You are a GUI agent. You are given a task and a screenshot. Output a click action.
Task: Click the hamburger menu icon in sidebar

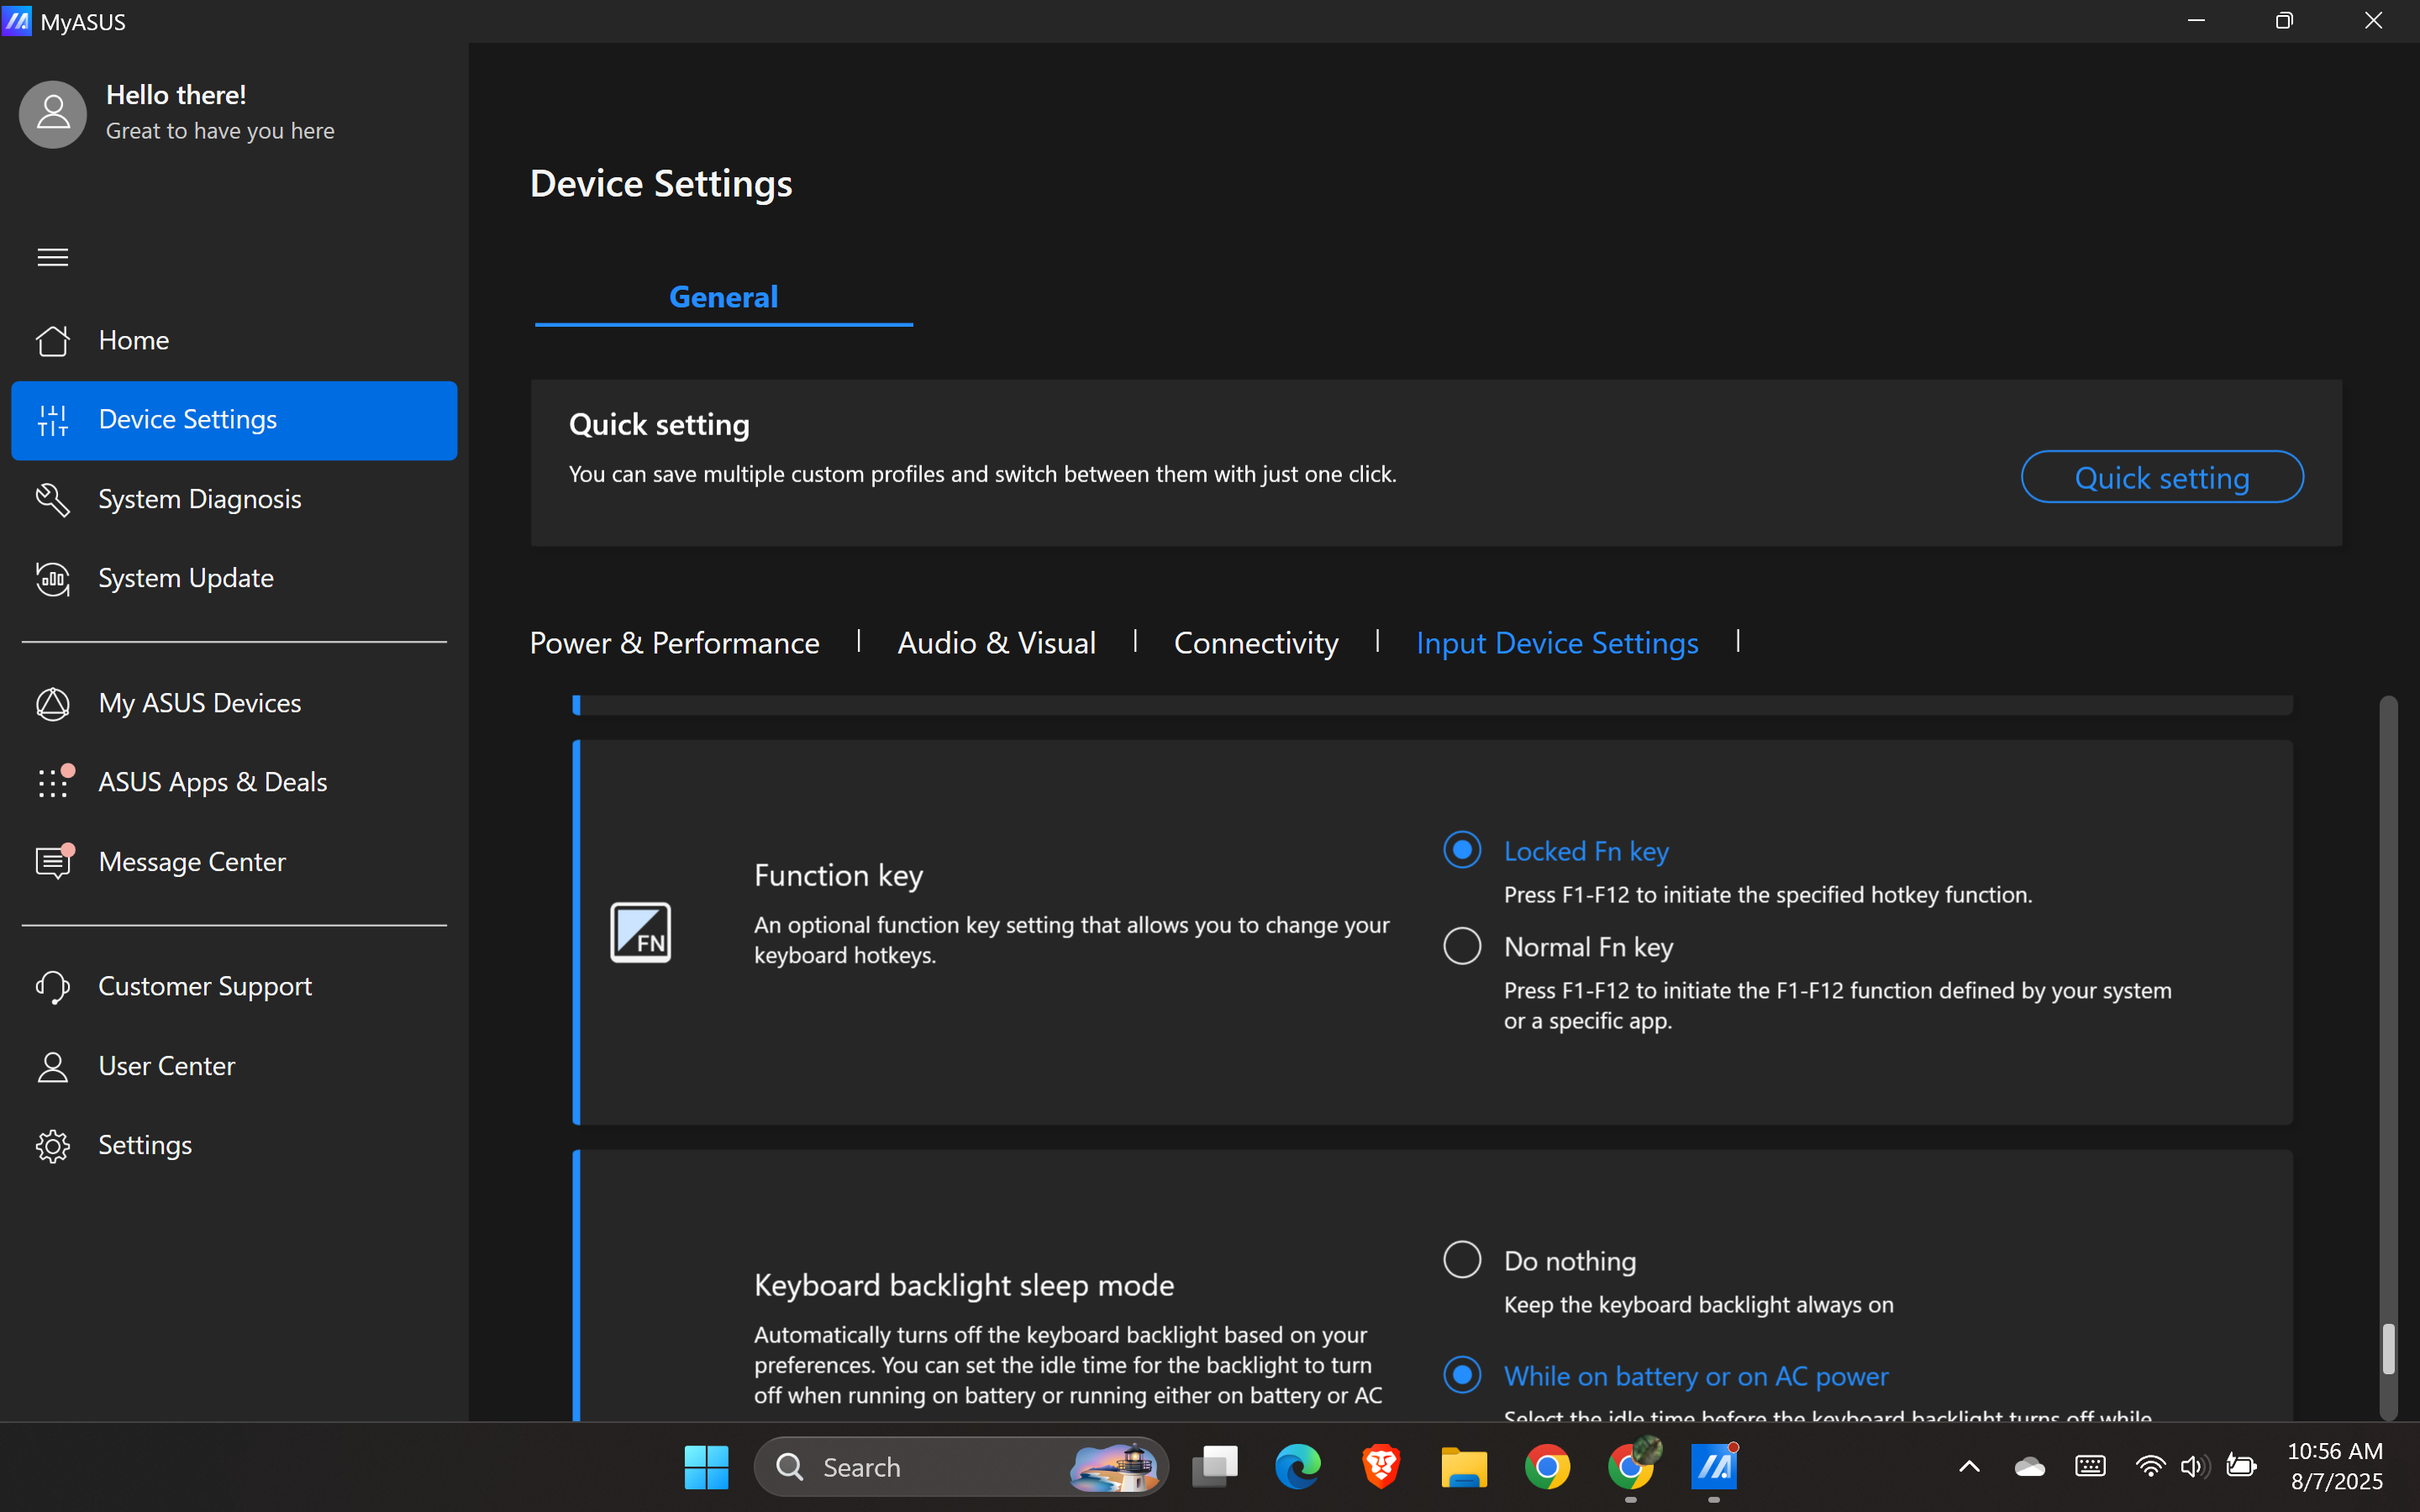[52, 257]
